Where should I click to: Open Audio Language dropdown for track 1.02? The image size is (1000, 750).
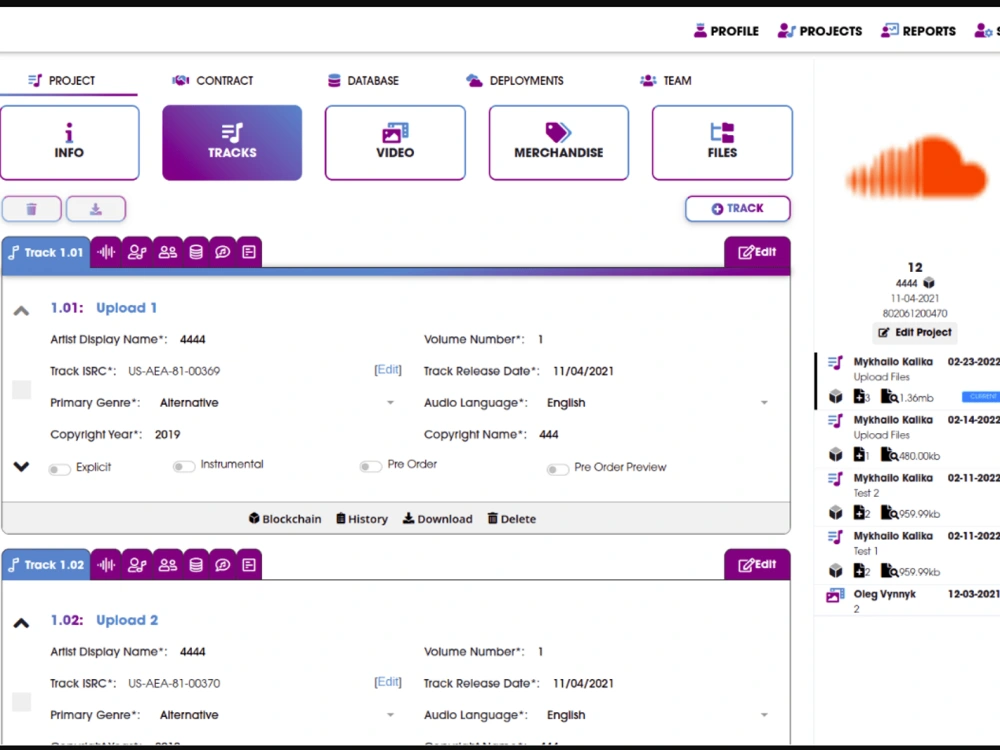(764, 716)
